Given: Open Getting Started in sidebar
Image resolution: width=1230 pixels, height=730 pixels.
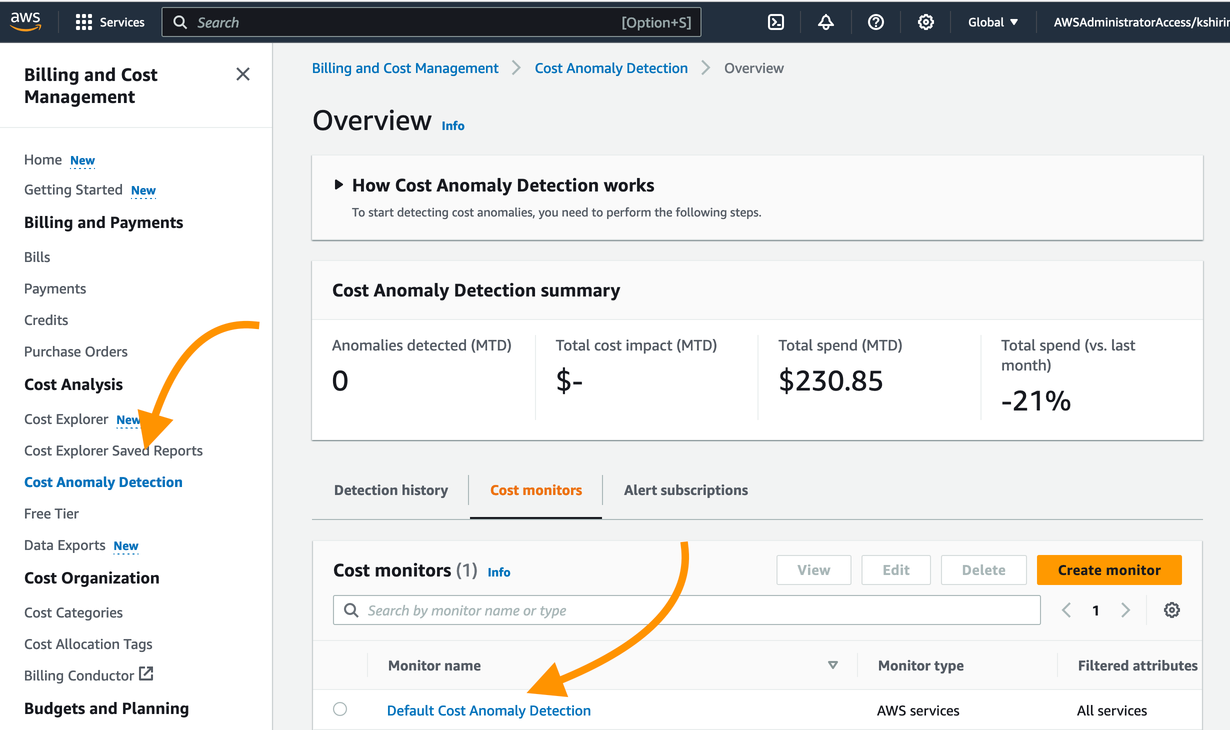Looking at the screenshot, I should point(73,189).
